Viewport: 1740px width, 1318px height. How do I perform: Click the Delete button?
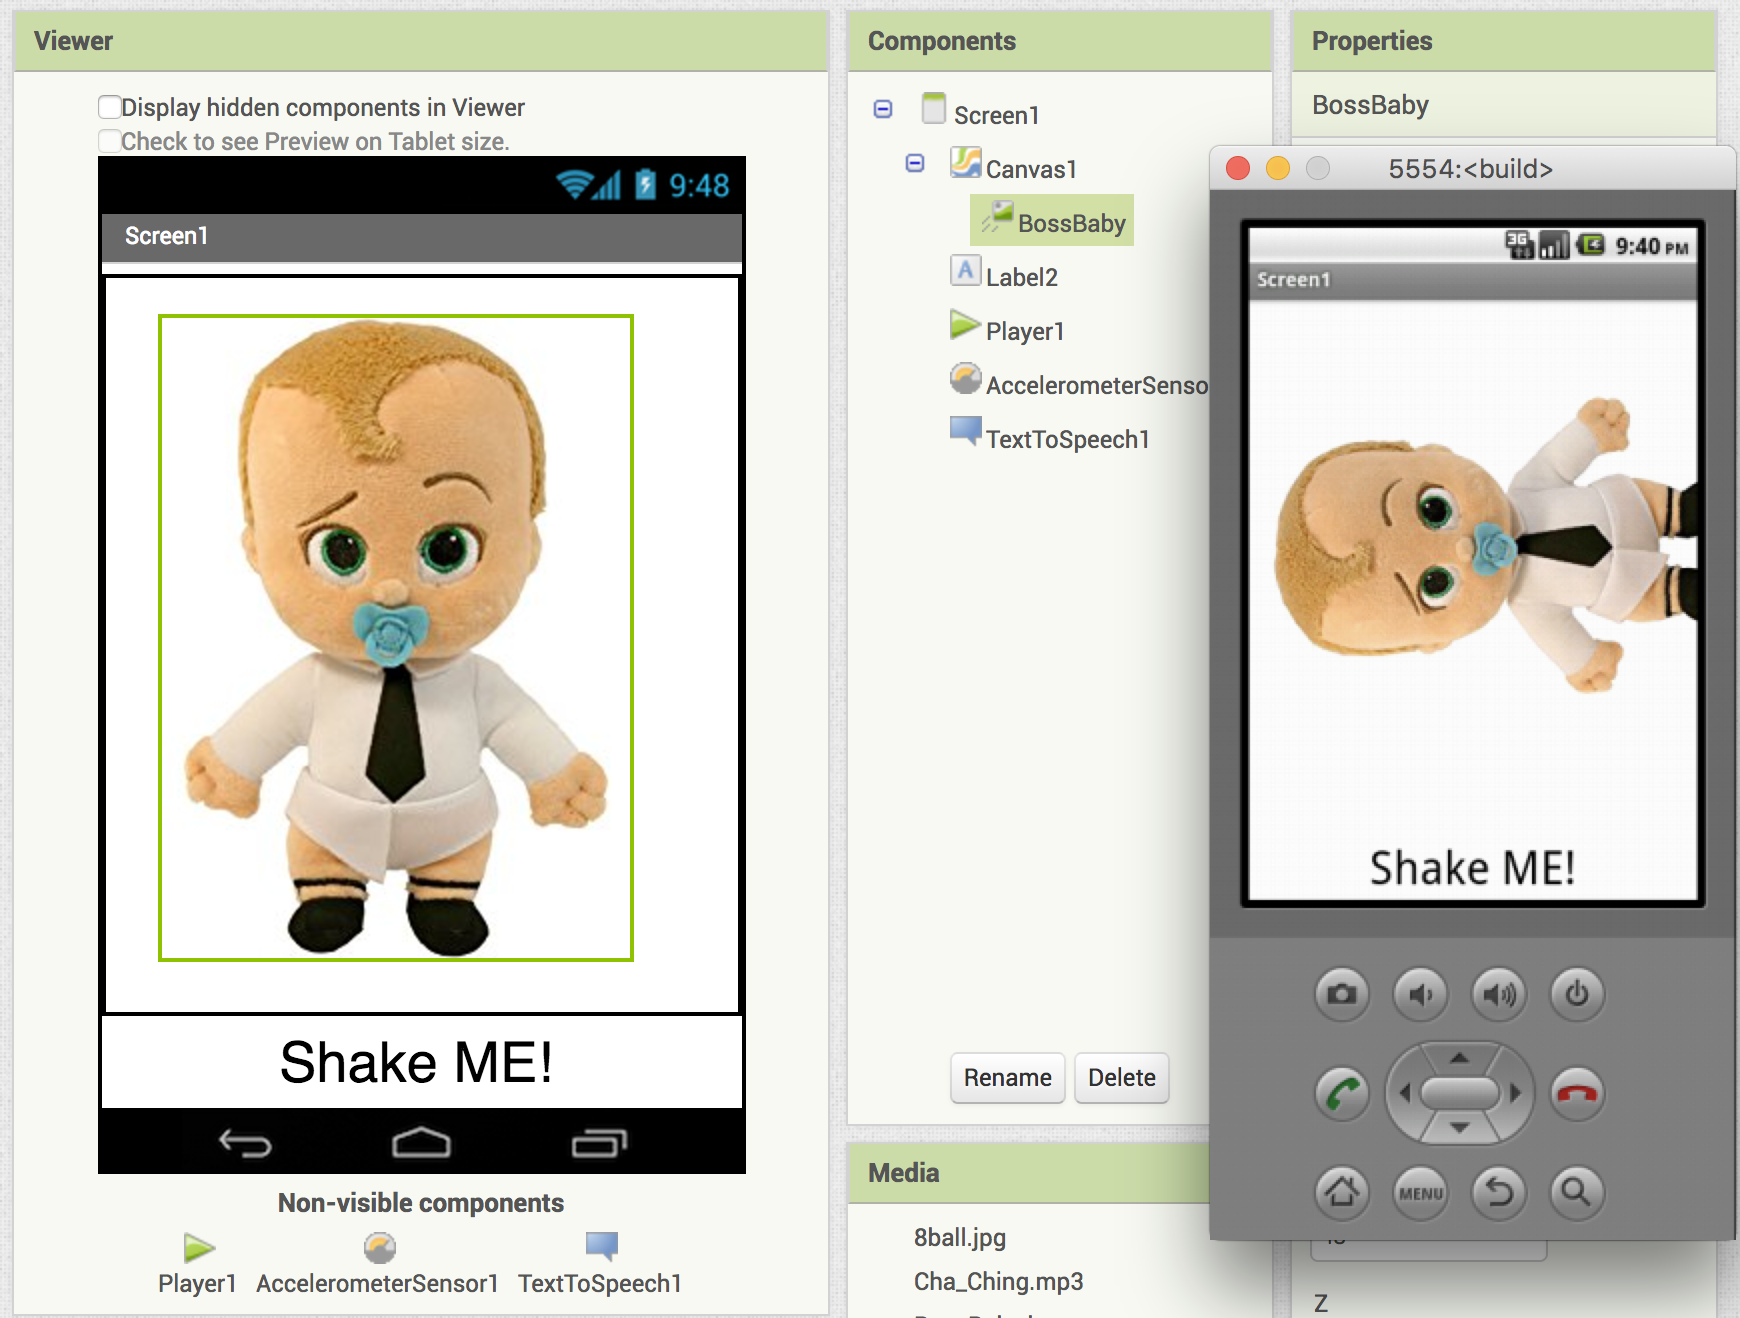click(x=1121, y=1078)
